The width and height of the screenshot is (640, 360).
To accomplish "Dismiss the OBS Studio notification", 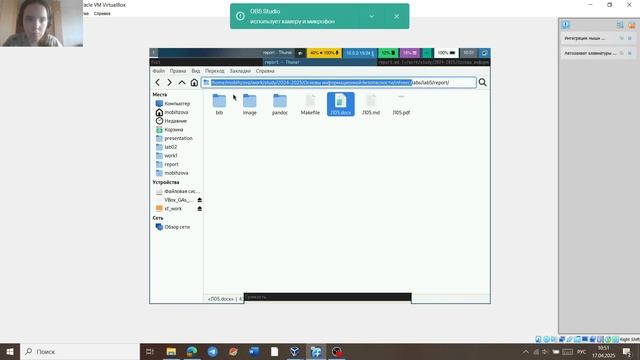I will tap(396, 16).
